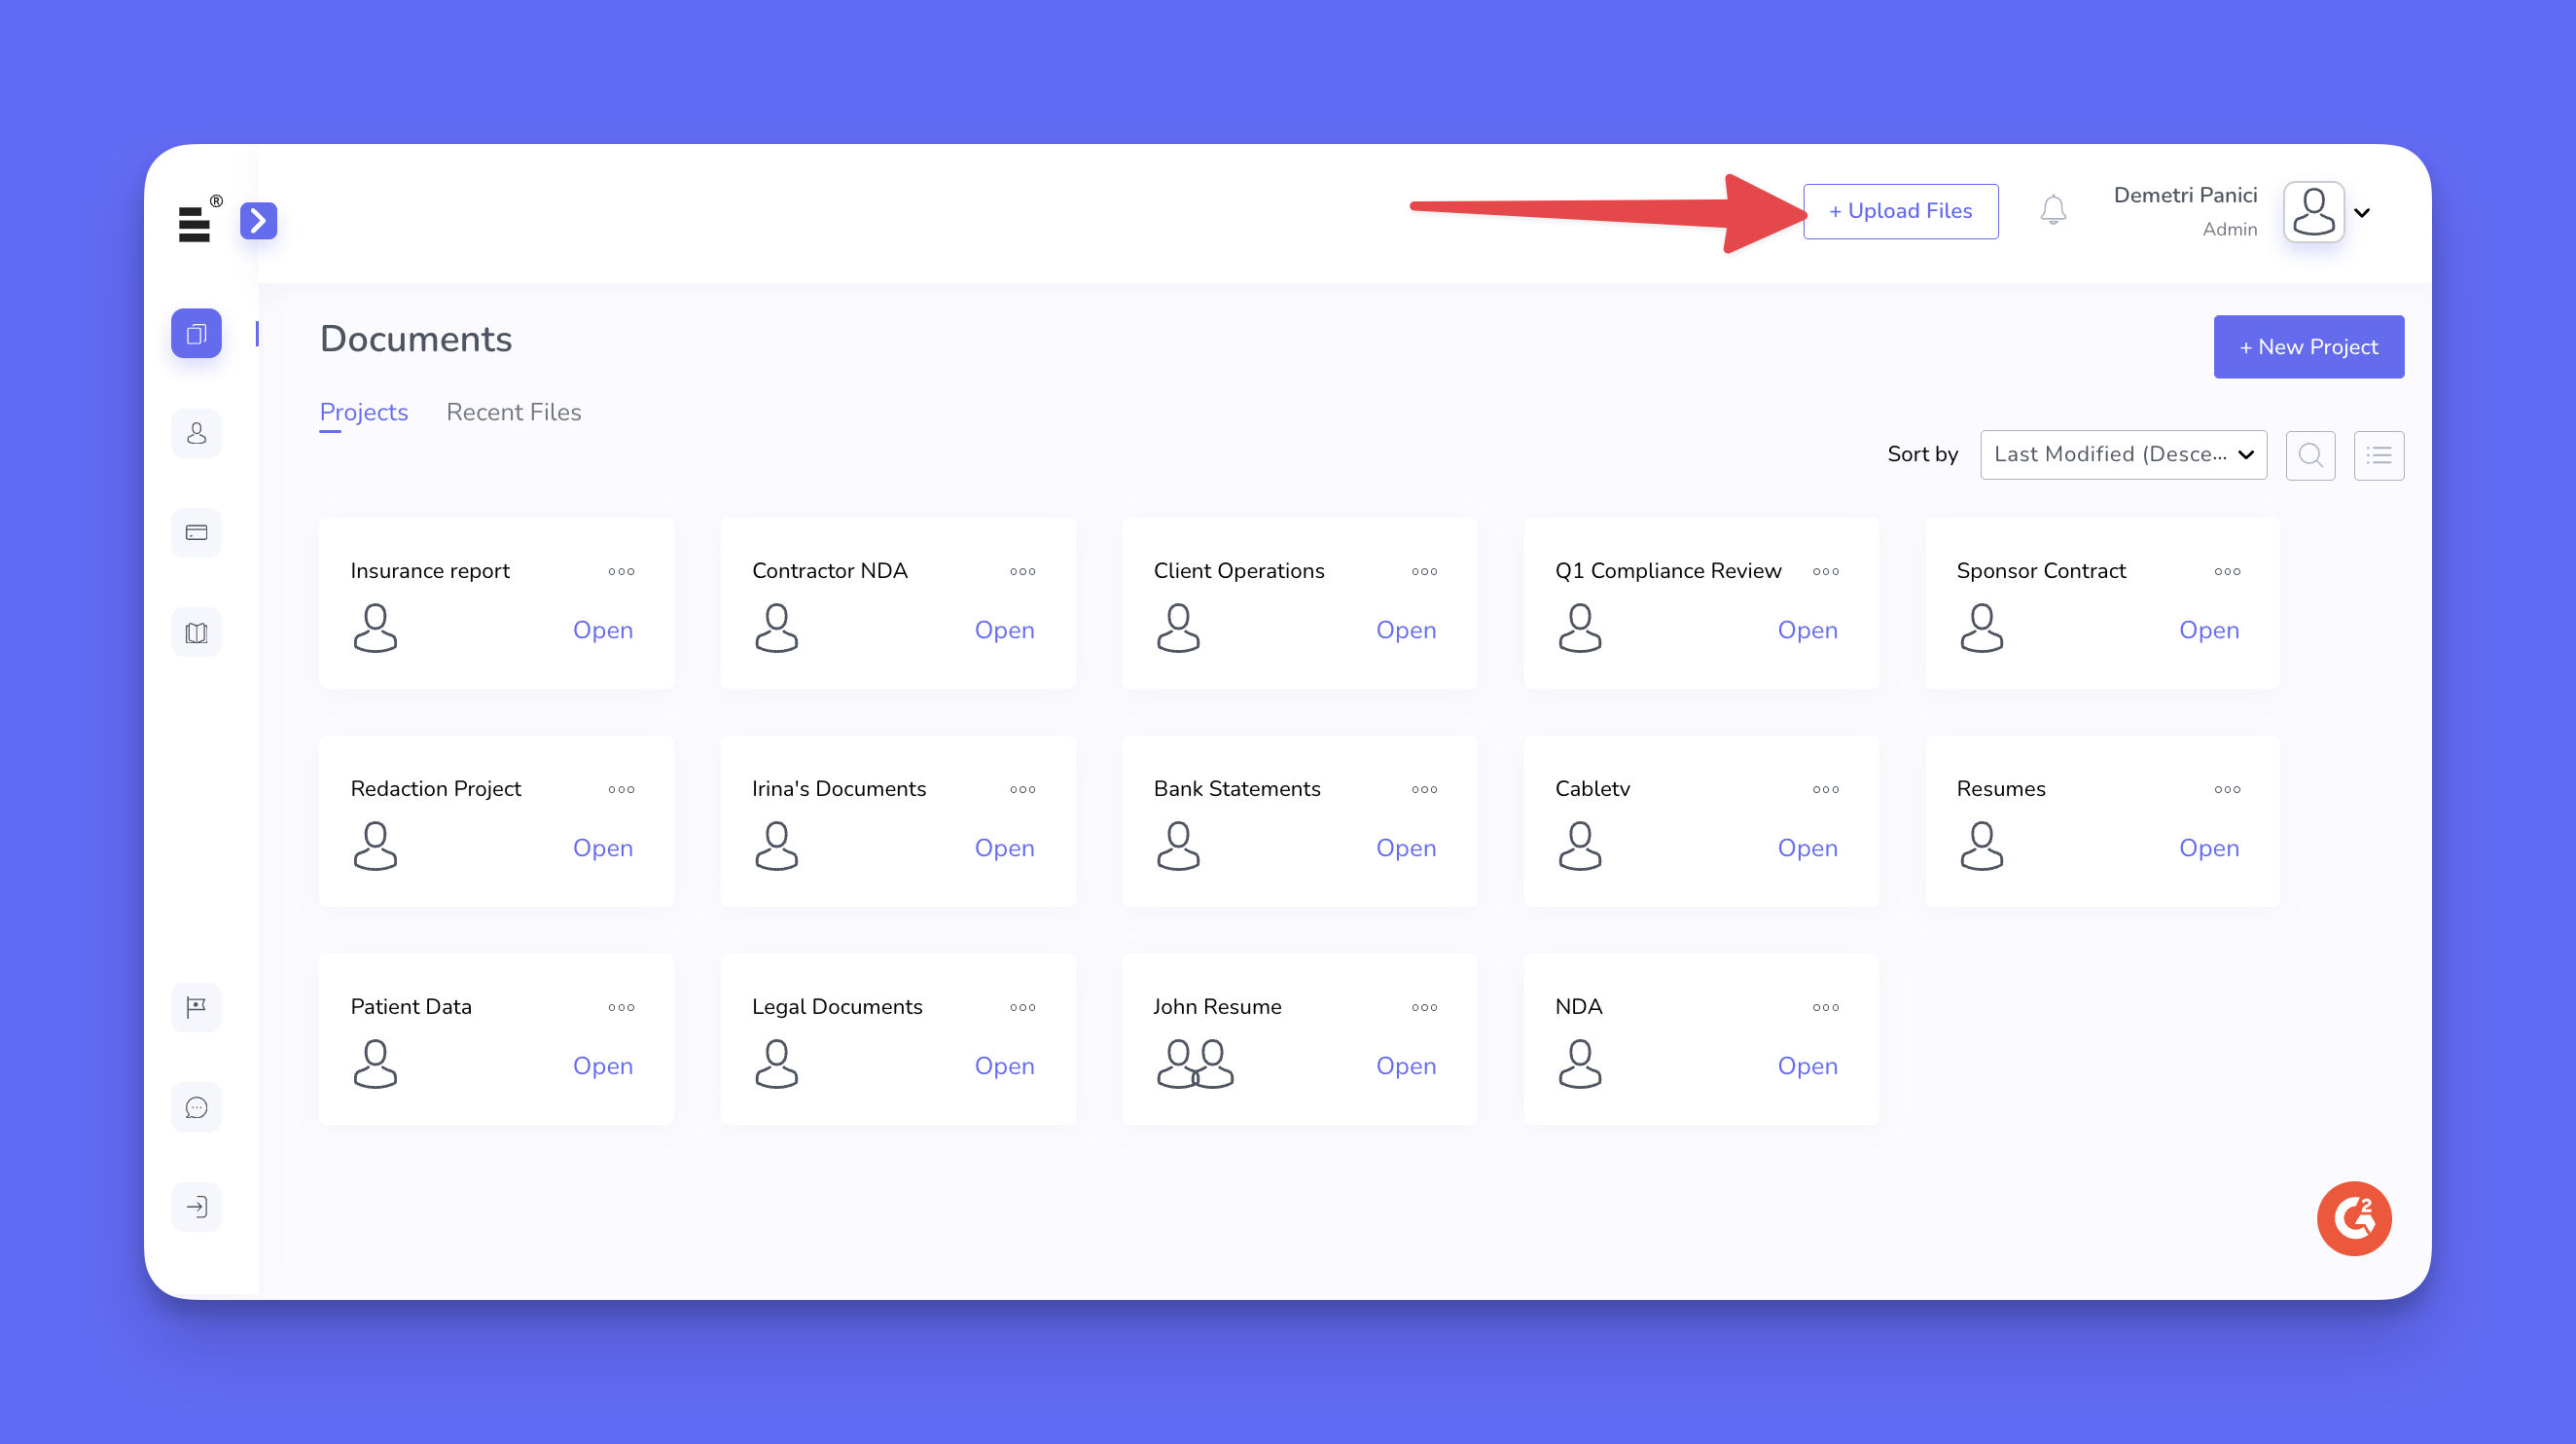This screenshot has width=2576, height=1444.
Task: Click the notification bell icon
Action: click(2052, 210)
